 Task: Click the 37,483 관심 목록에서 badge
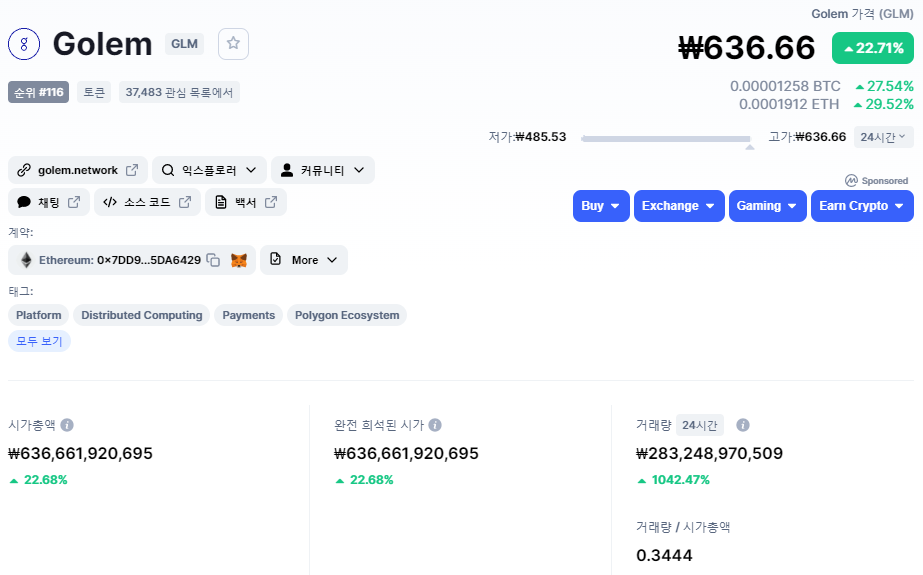point(179,92)
